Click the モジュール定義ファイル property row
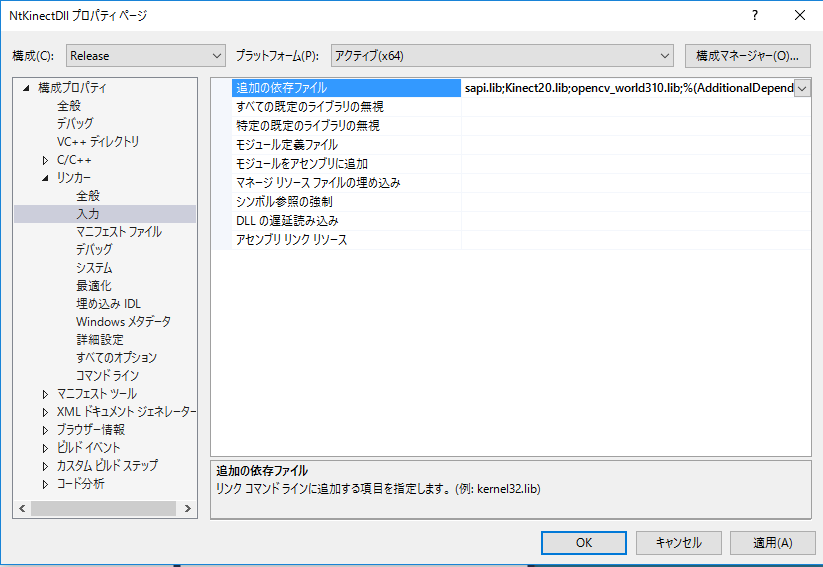Screen dimensions: 823x567 [x=286, y=145]
